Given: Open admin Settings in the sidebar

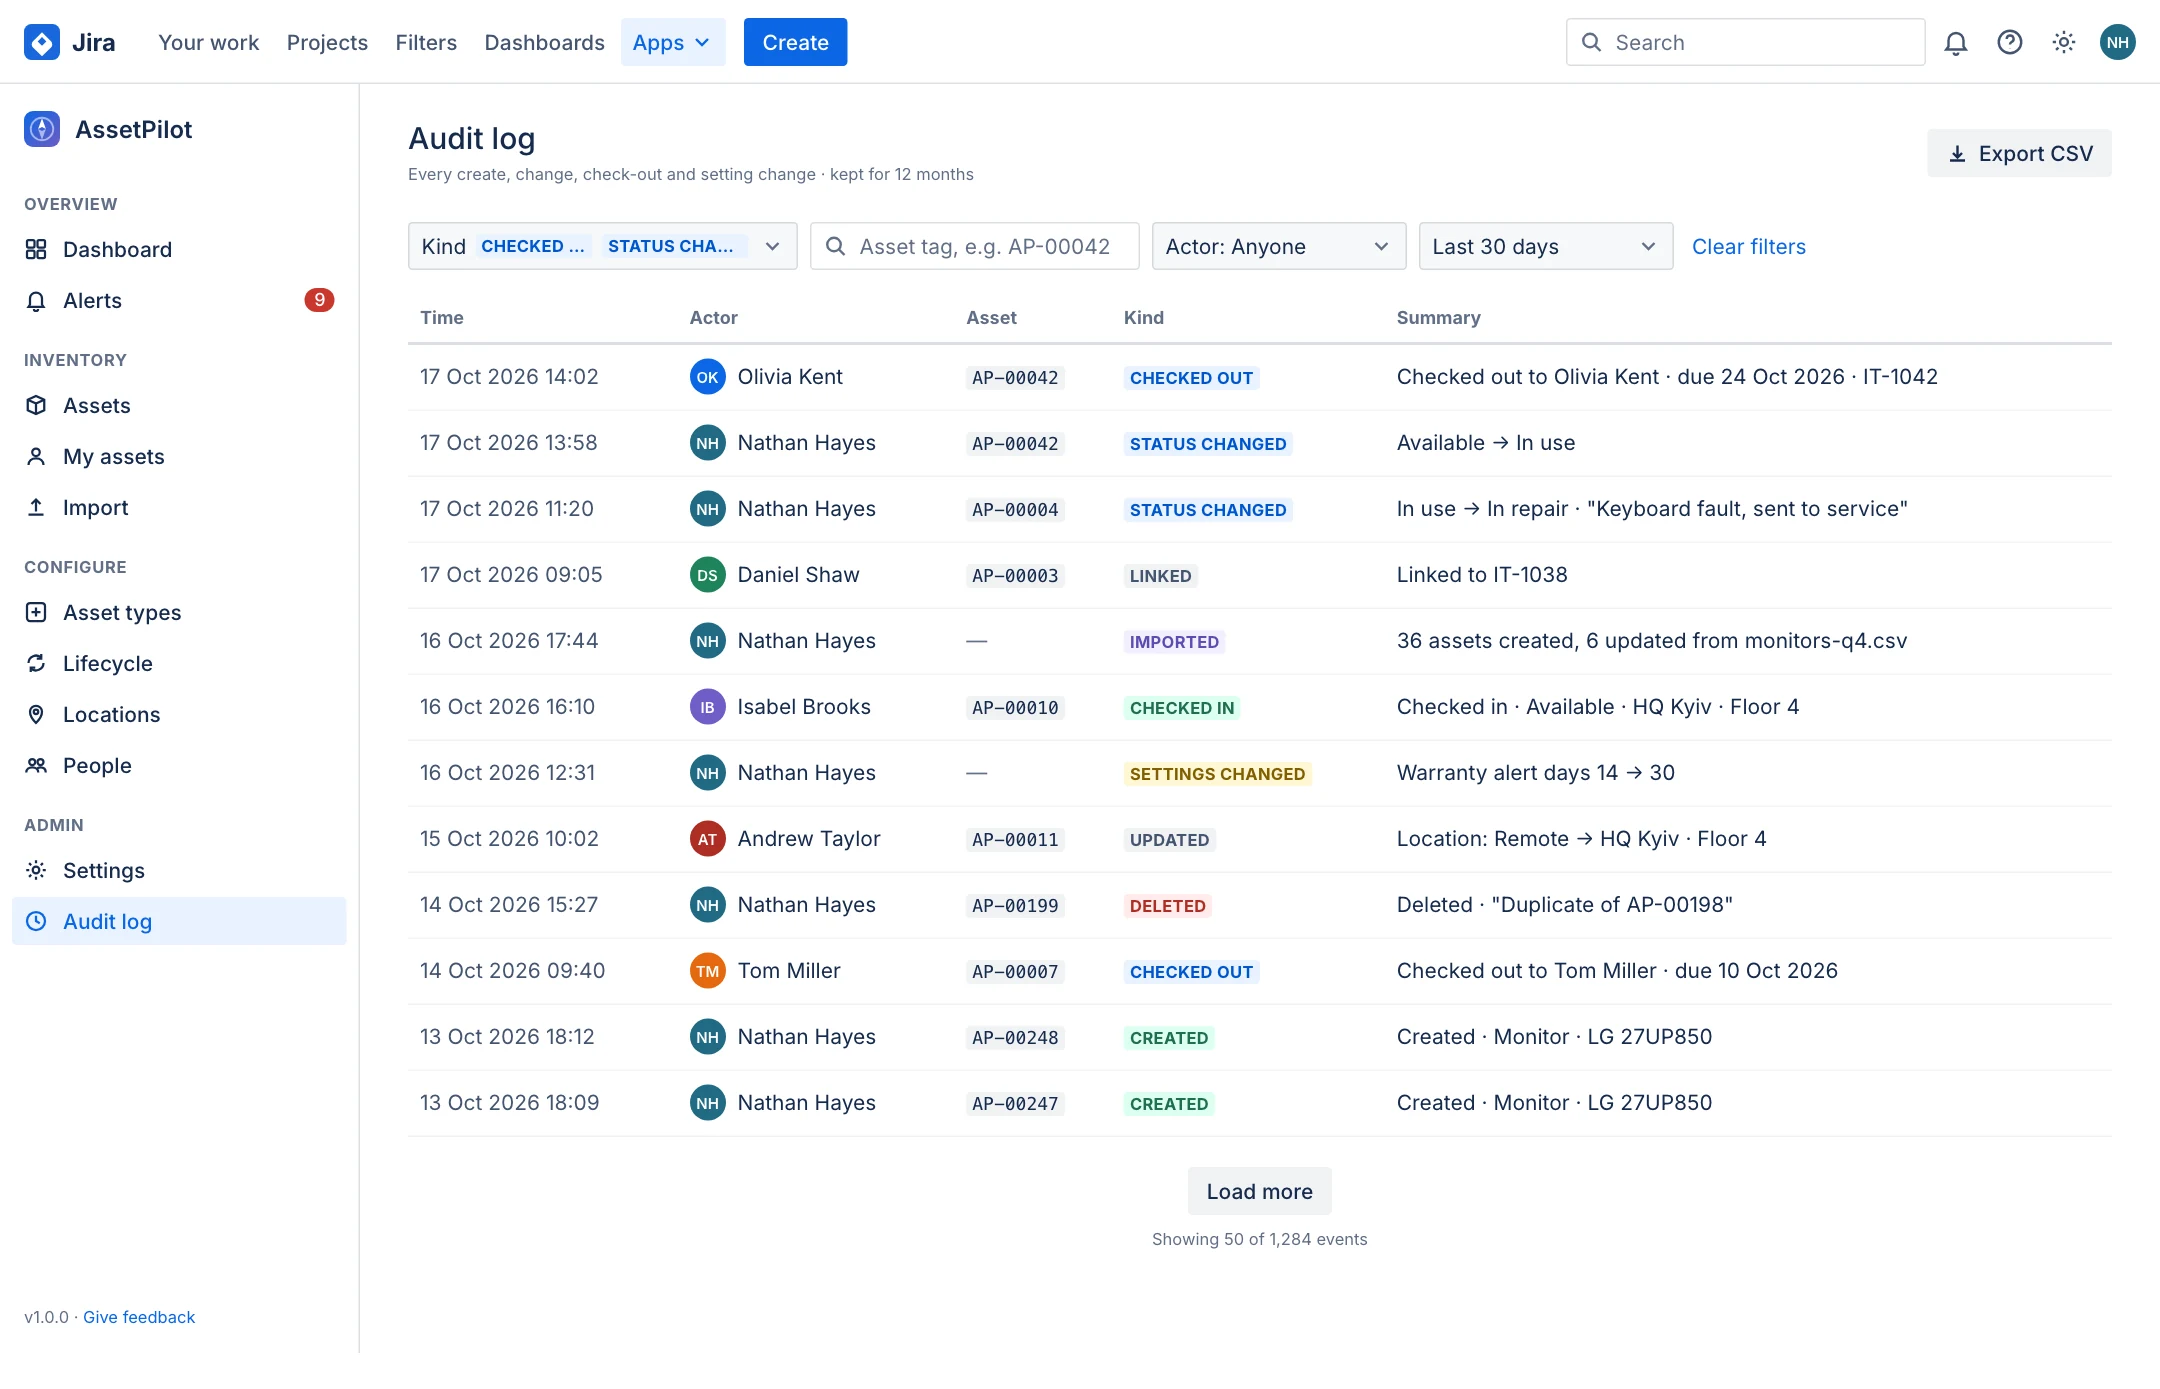Looking at the screenshot, I should click(179, 870).
